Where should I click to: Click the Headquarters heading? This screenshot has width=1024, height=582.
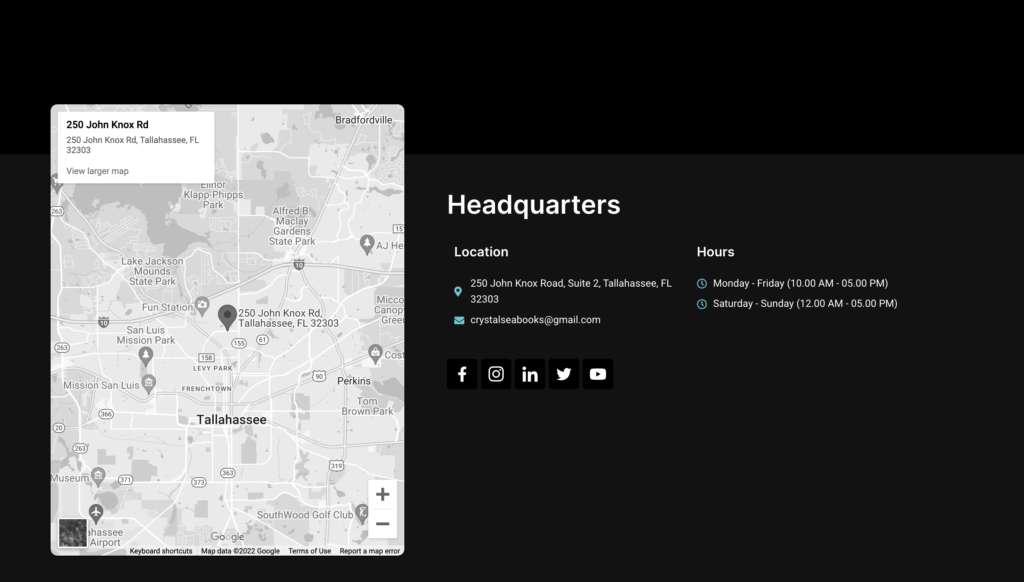coord(534,204)
